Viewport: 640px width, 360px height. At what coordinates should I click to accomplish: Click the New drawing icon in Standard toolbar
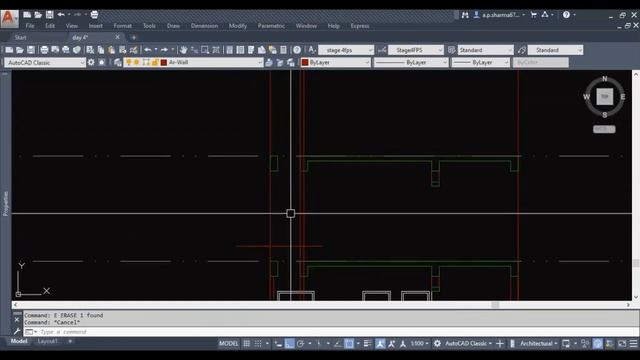(9, 50)
